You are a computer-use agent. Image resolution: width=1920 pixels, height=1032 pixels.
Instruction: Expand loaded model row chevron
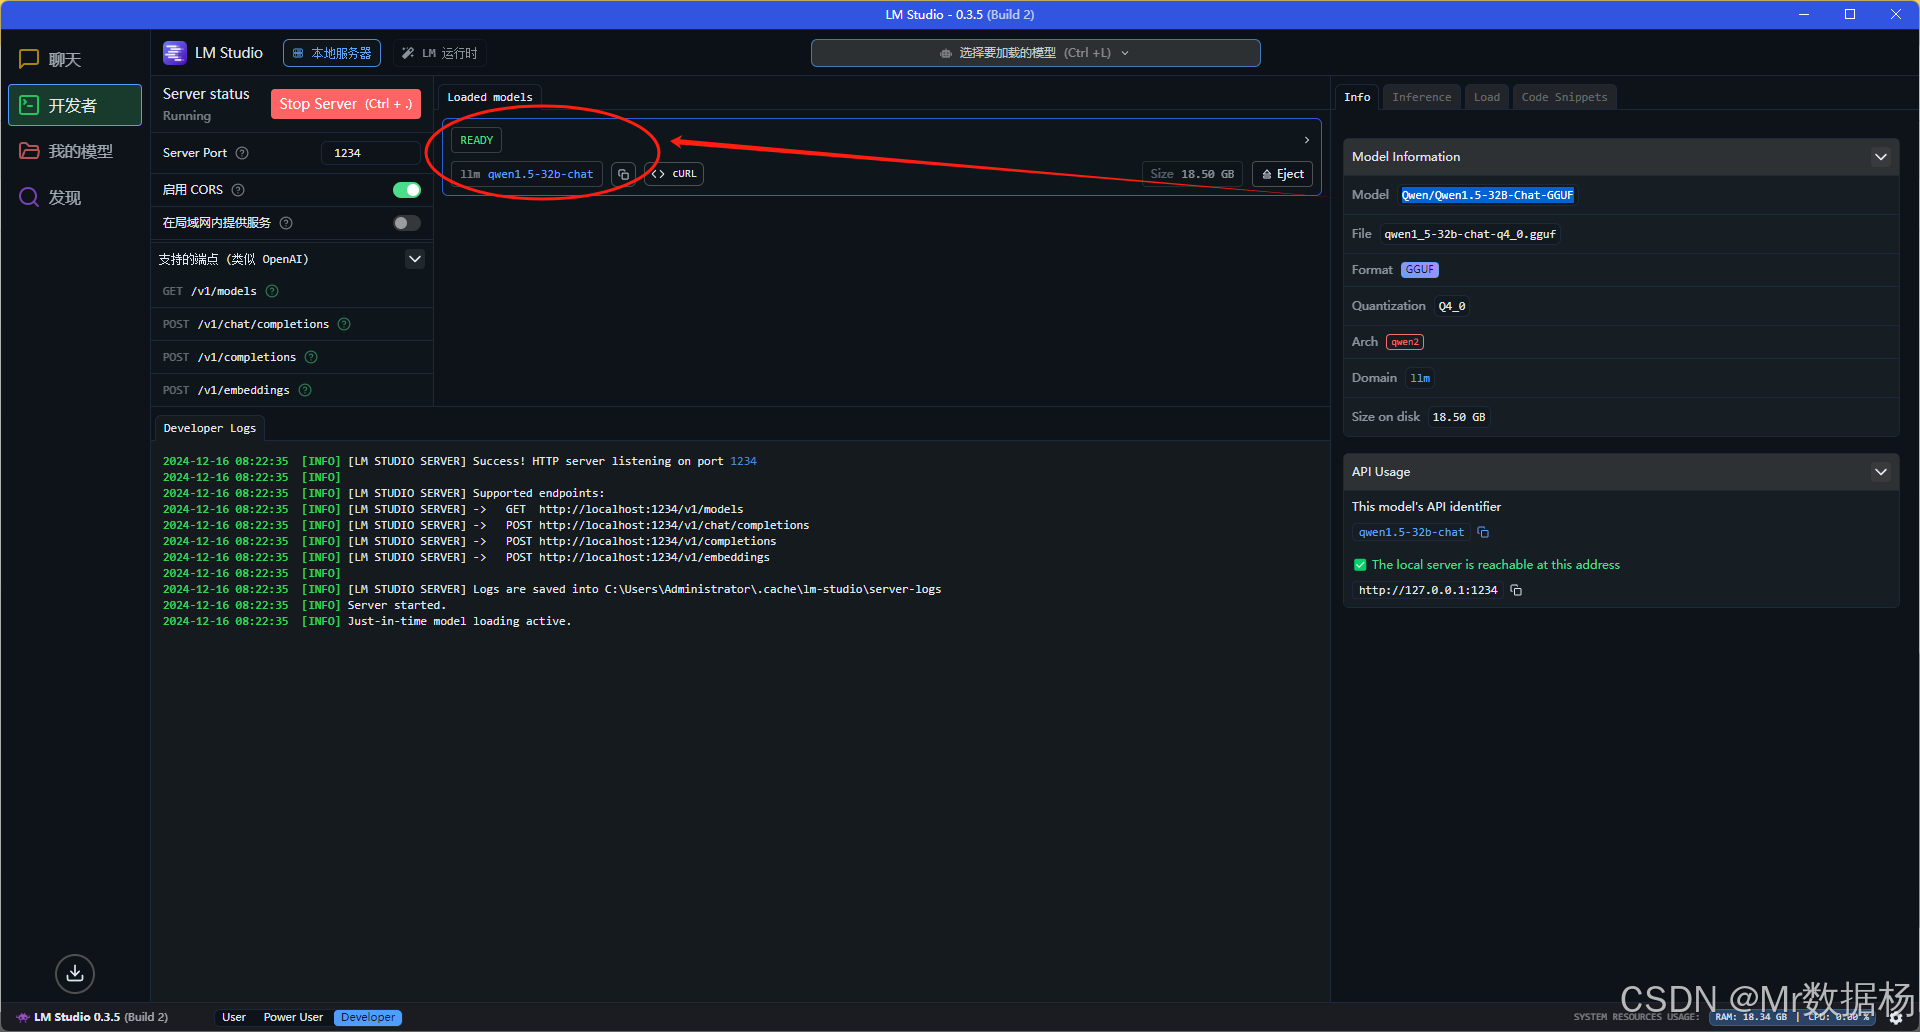tap(1306, 140)
